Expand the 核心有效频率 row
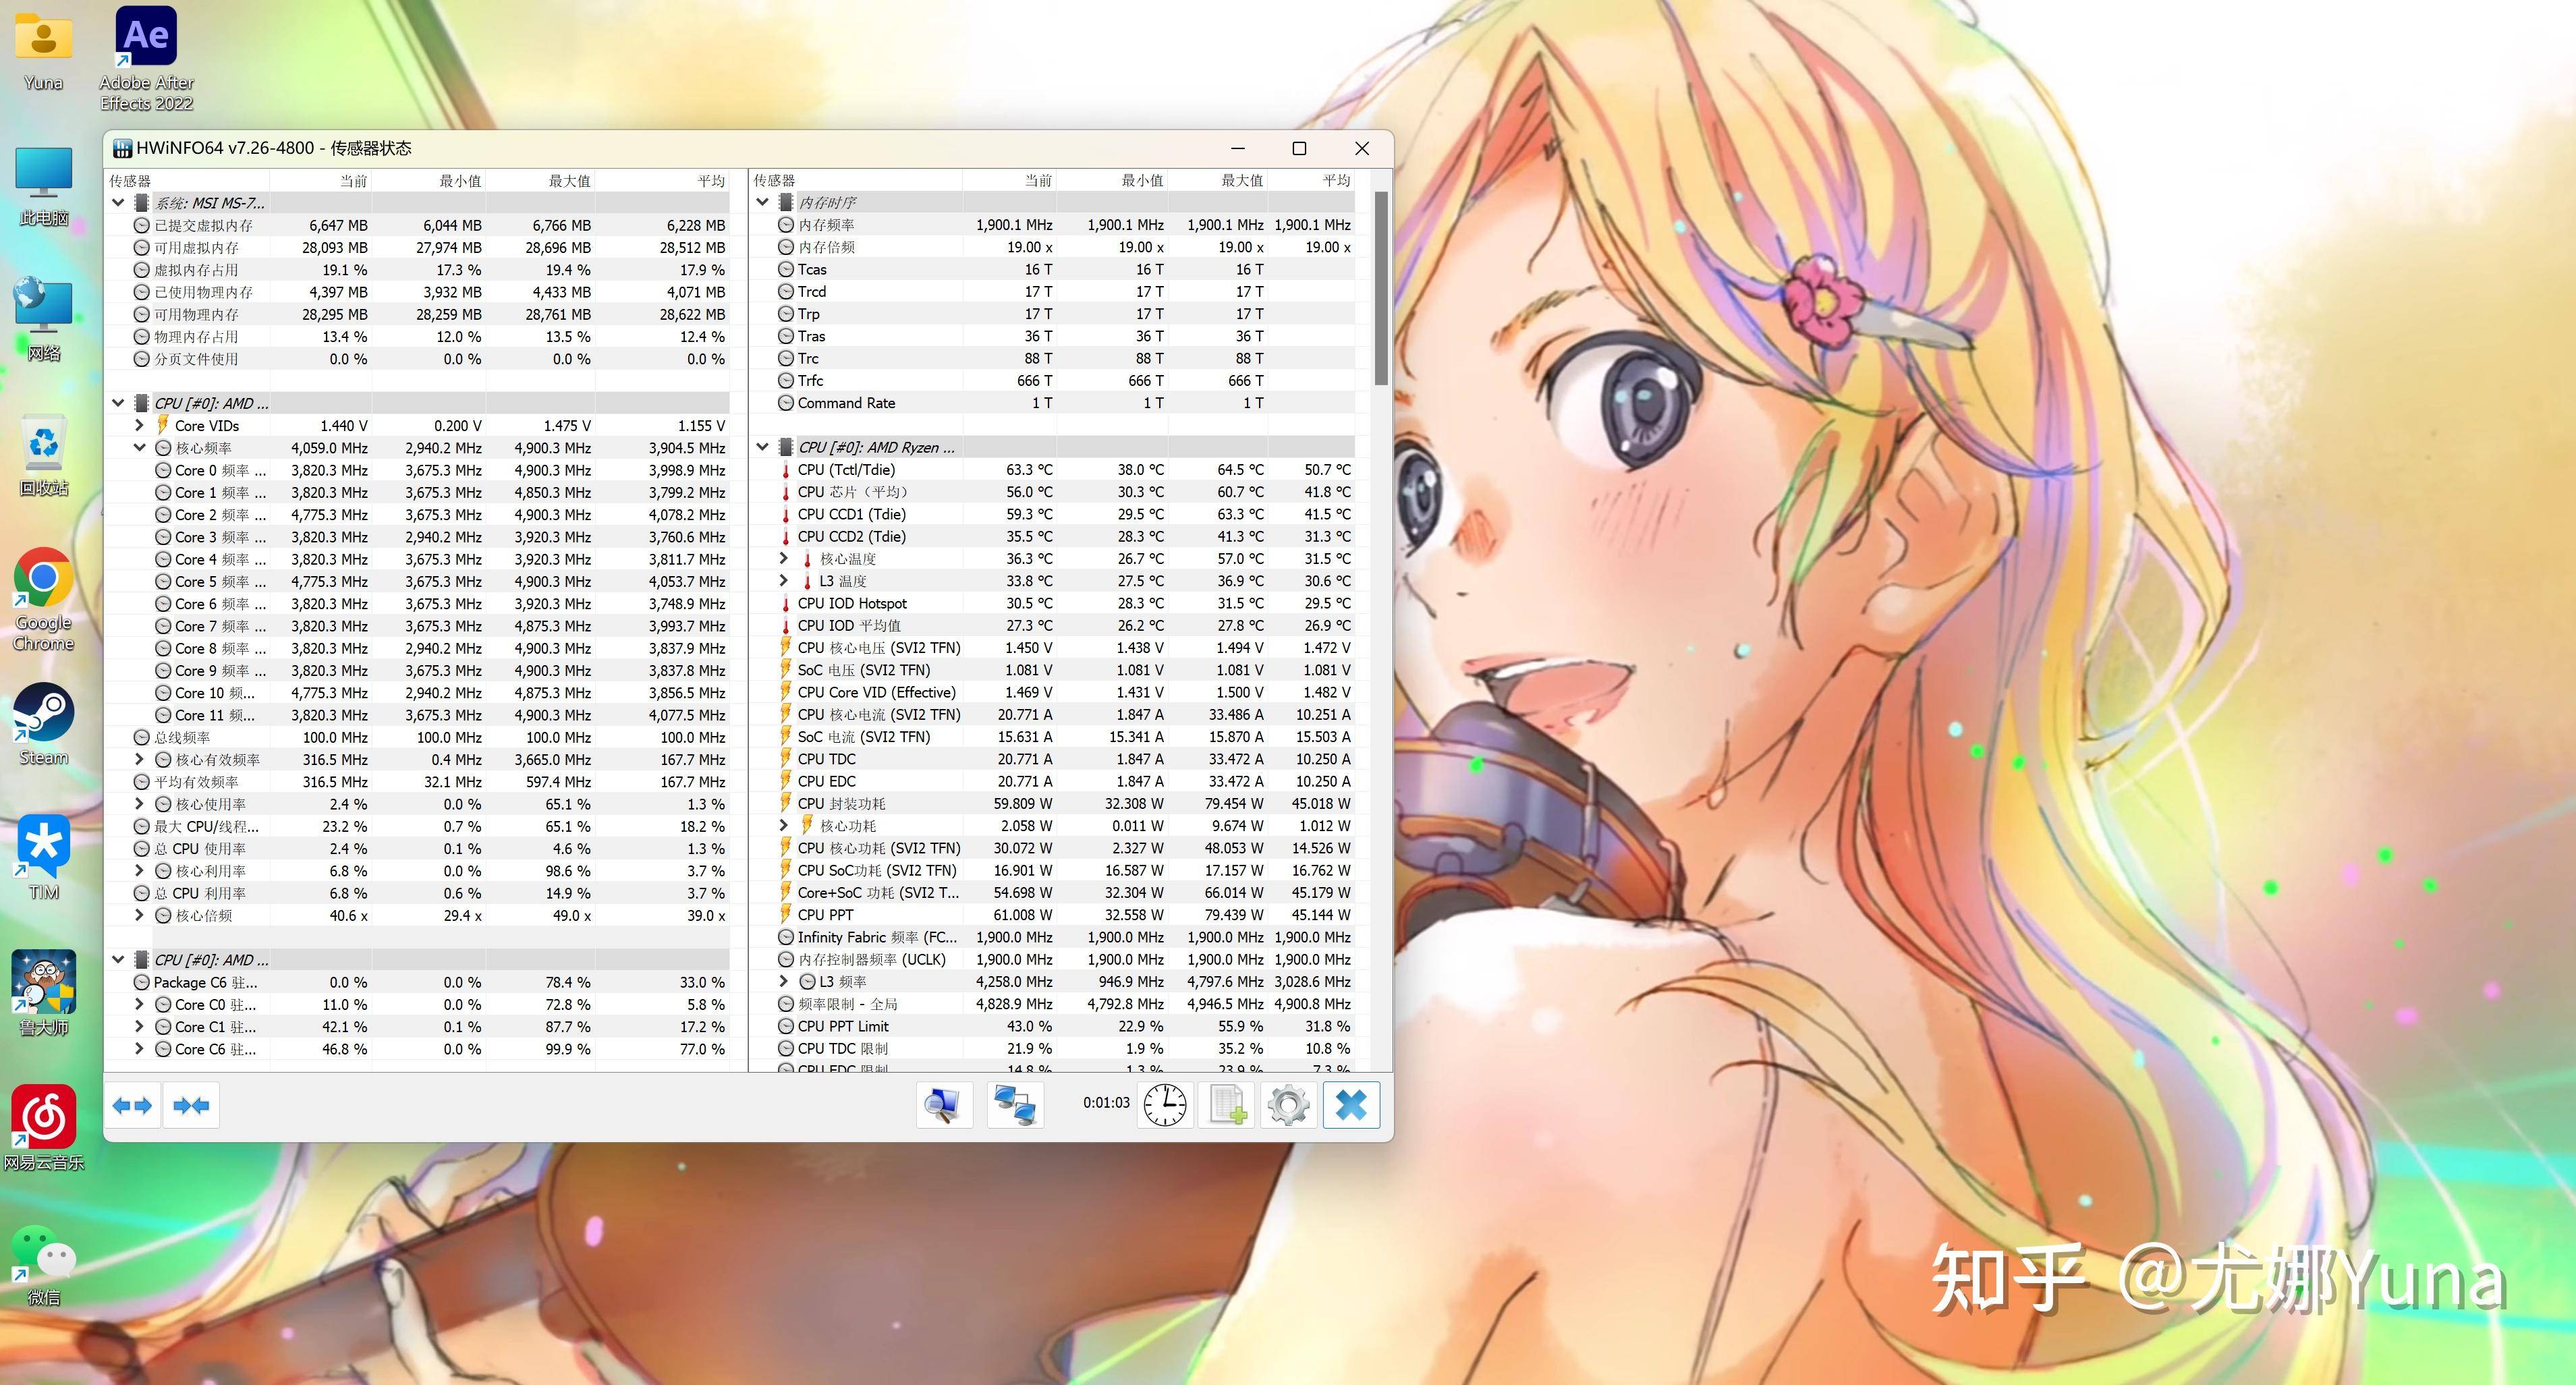 [x=140, y=760]
